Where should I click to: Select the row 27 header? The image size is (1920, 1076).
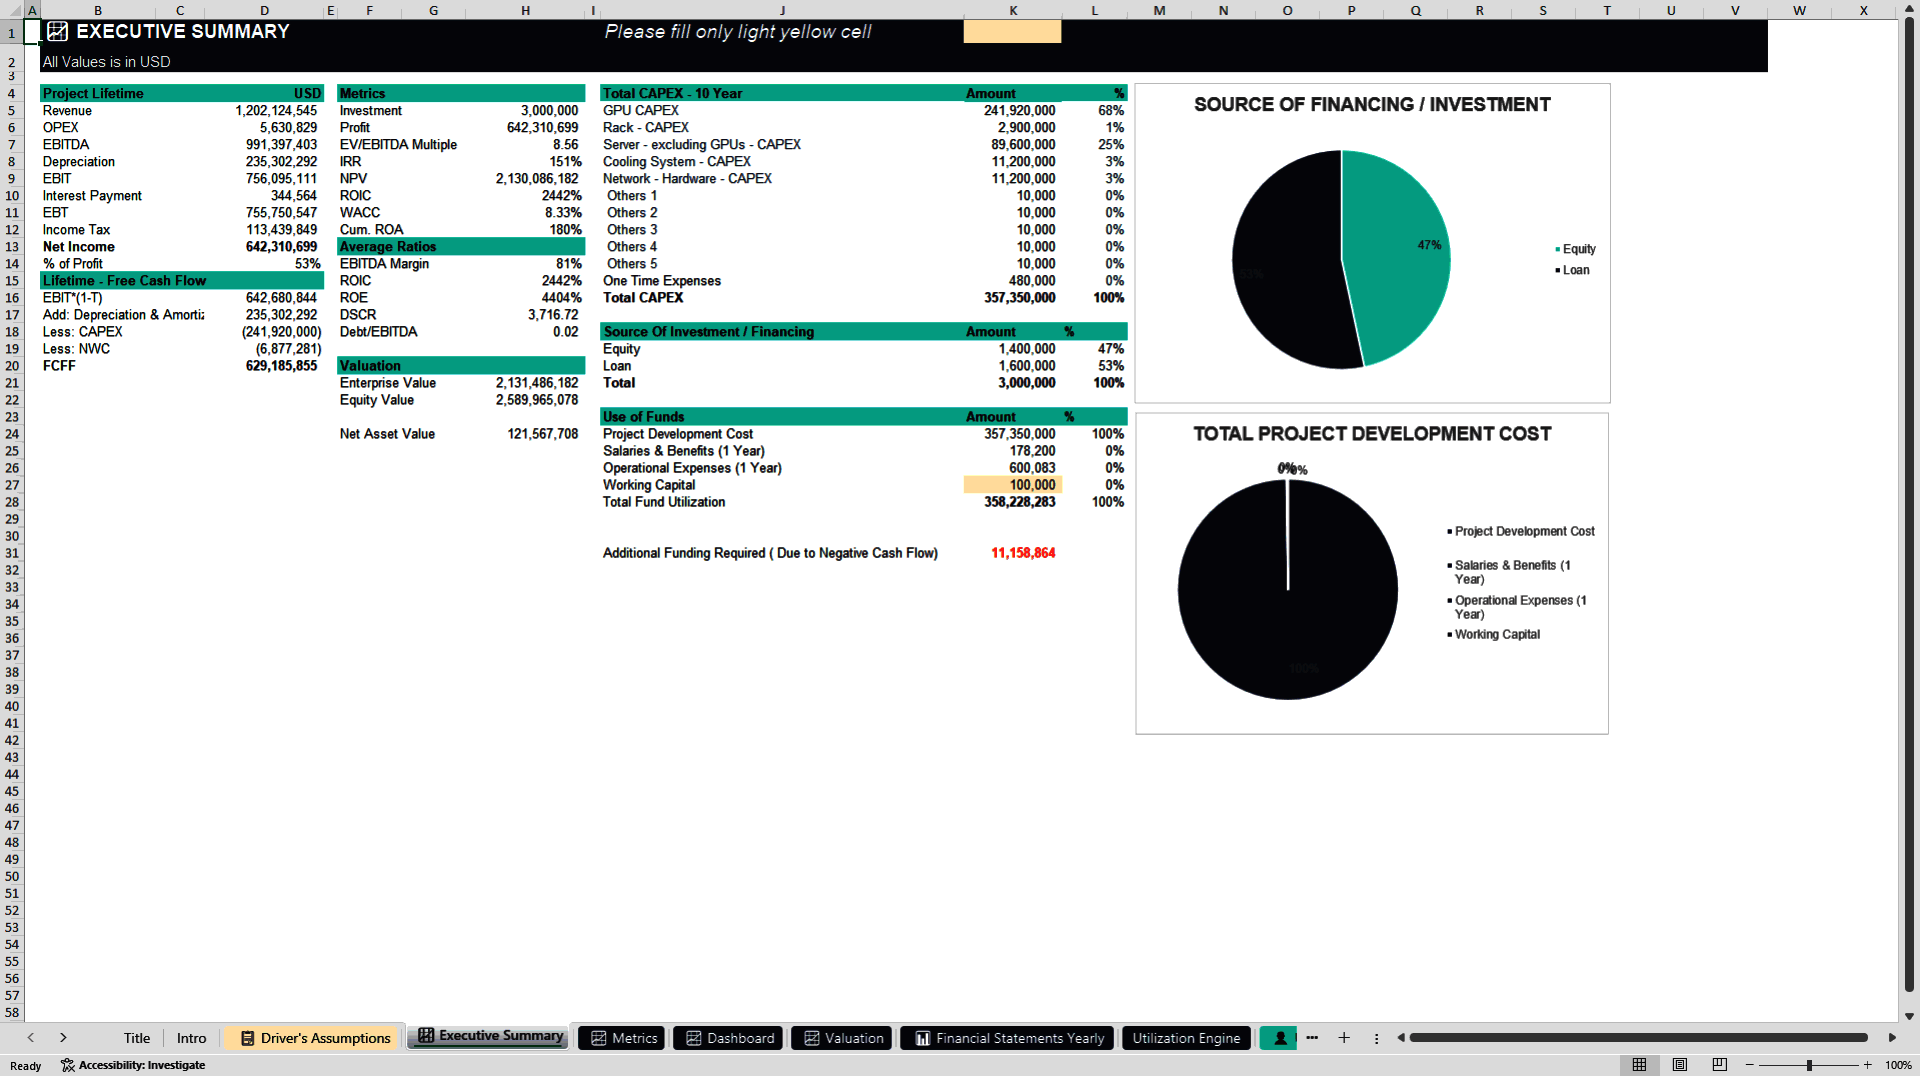click(12, 485)
